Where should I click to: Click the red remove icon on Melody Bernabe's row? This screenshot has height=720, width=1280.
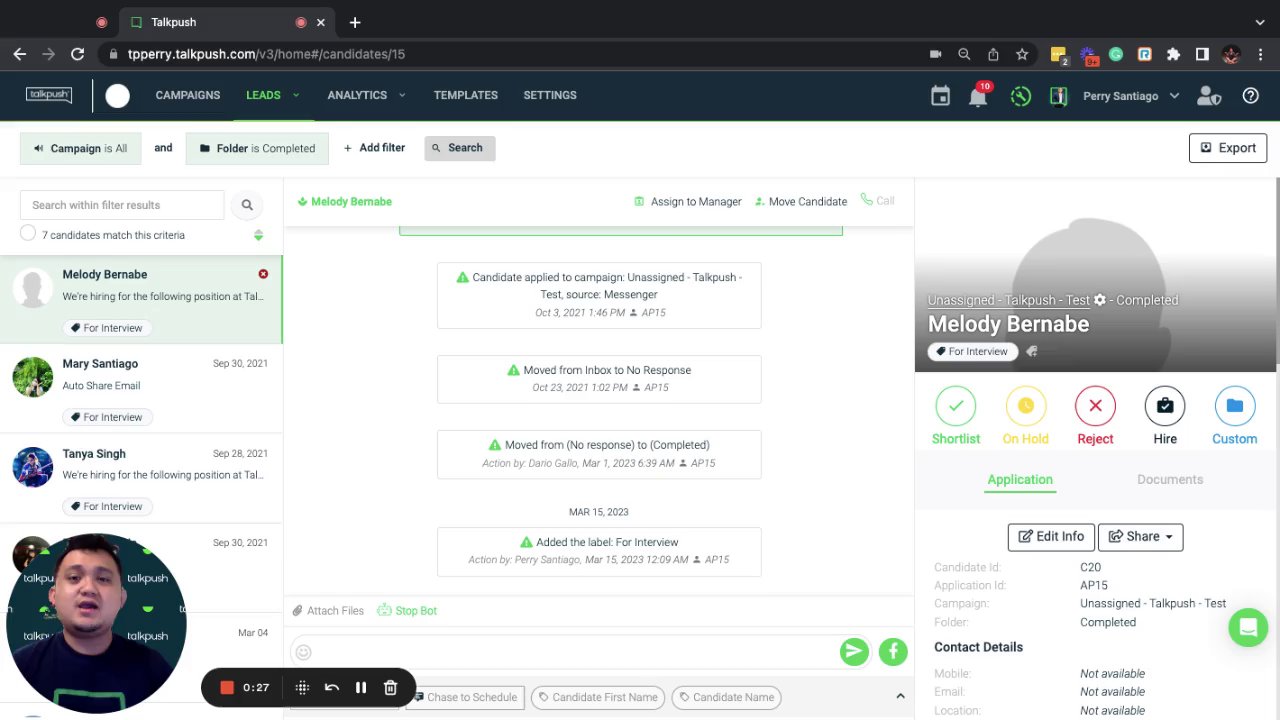point(263,274)
